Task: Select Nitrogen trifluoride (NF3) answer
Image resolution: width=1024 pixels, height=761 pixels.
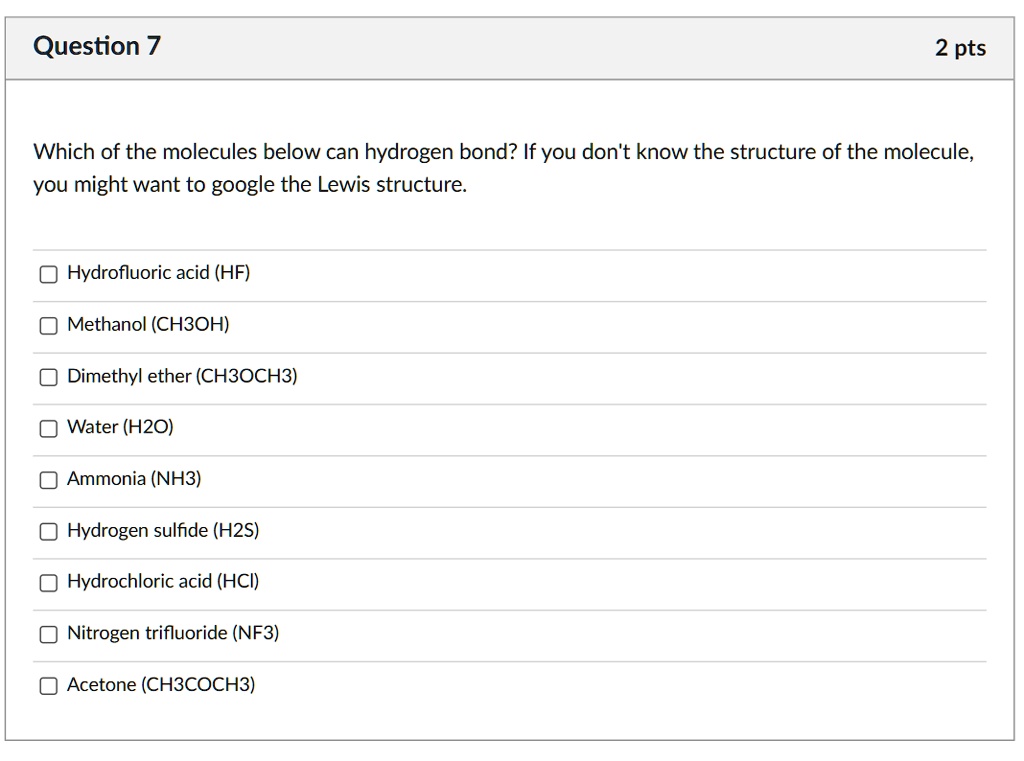Action: click(x=48, y=634)
